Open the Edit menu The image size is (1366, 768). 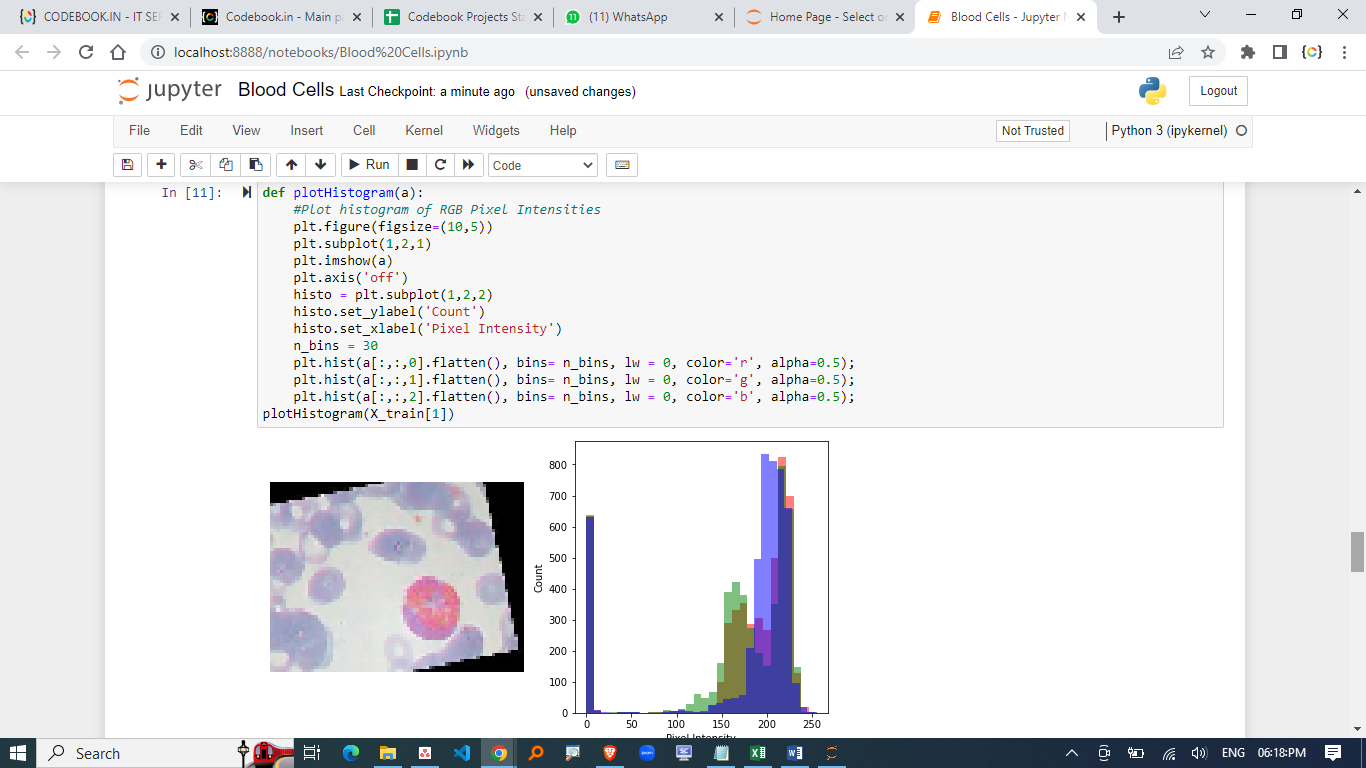tap(191, 131)
